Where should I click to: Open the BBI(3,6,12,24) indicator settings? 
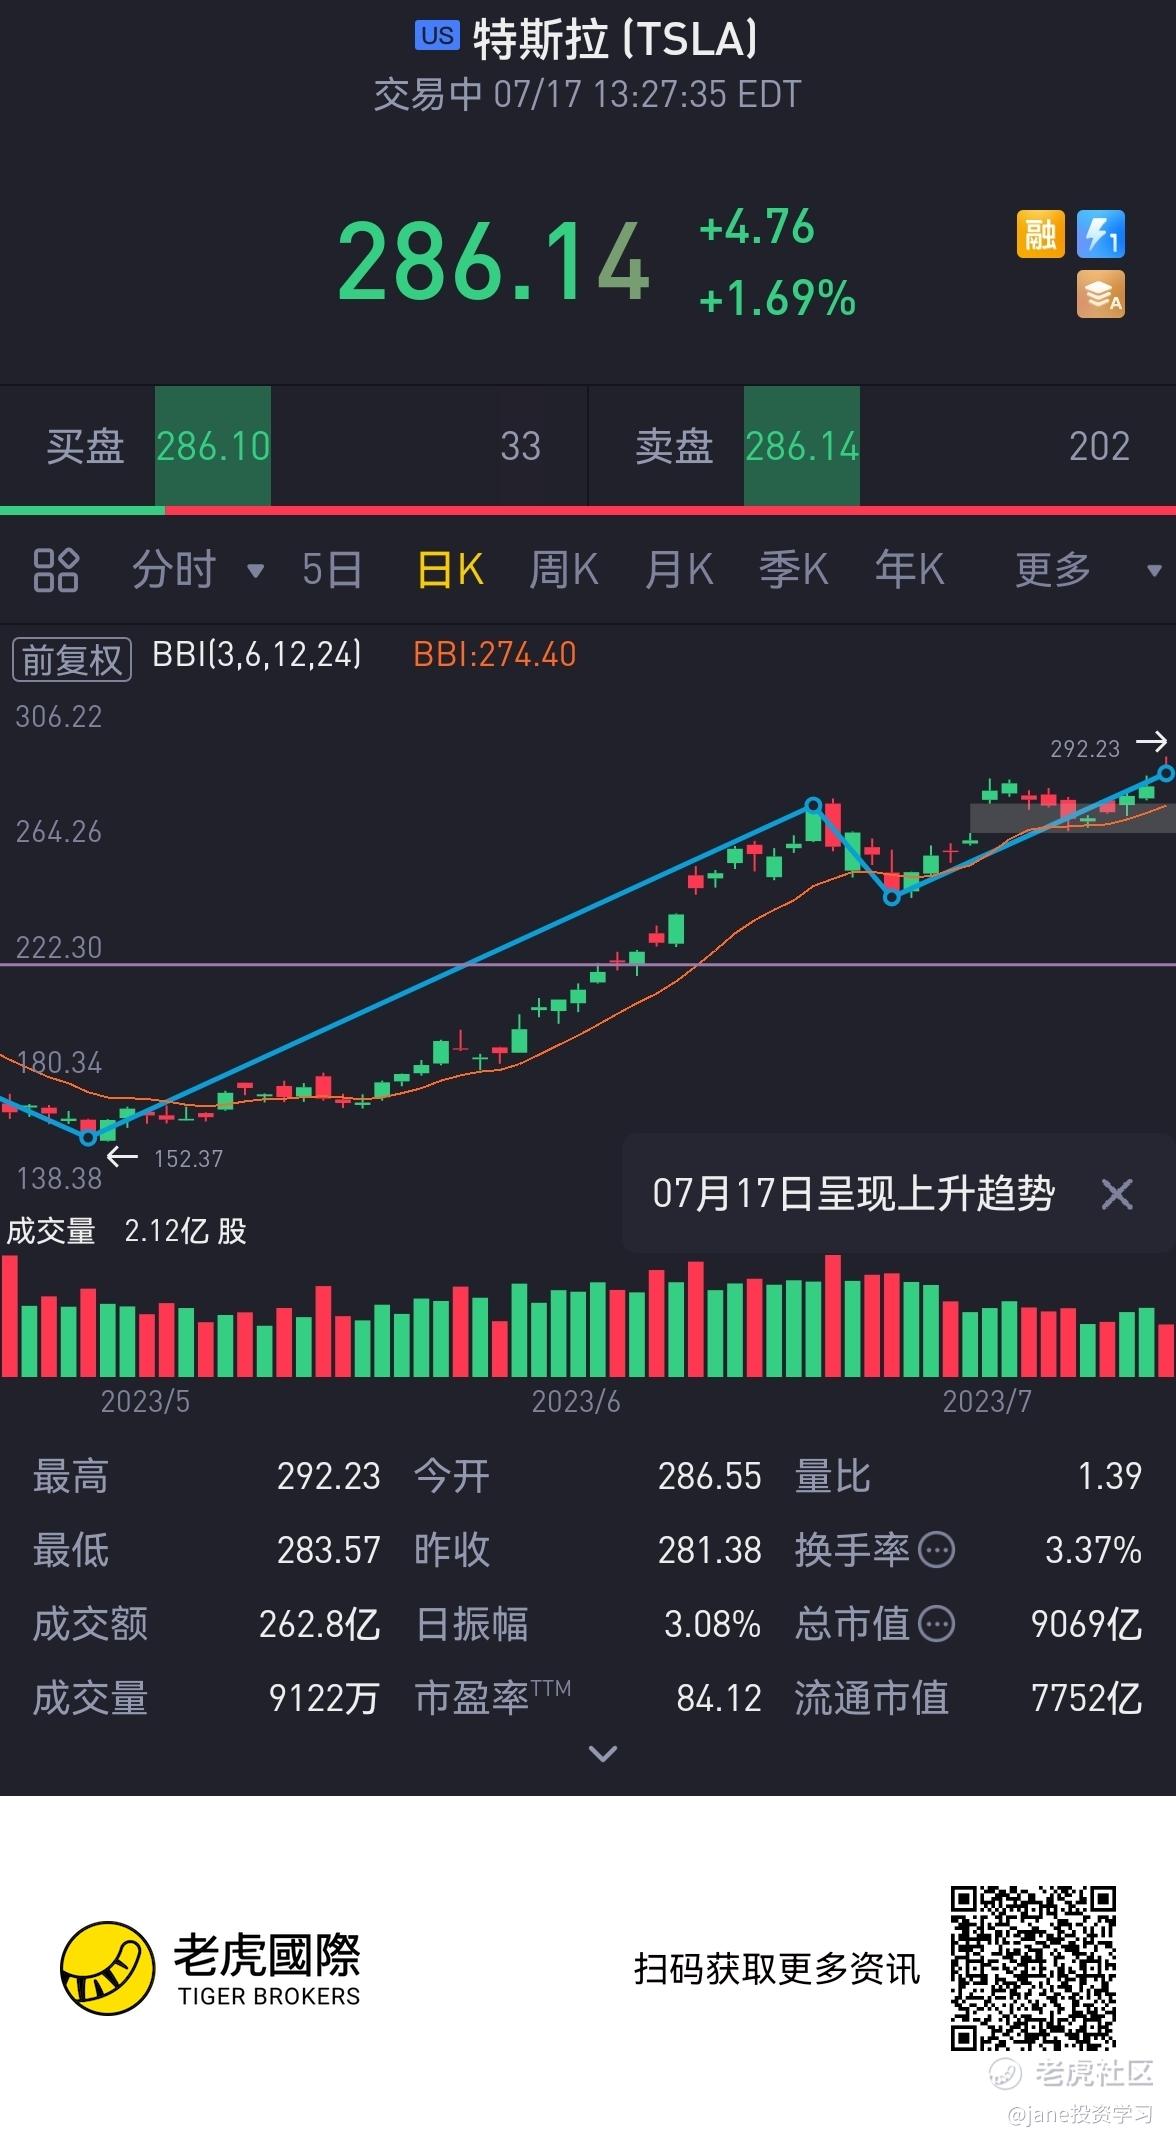(x=256, y=655)
